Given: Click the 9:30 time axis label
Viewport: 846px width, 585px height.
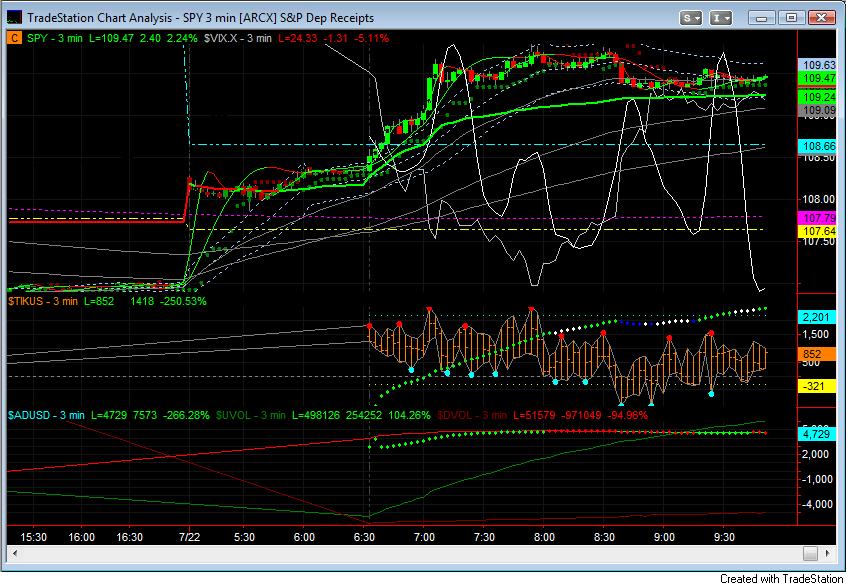Looking at the screenshot, I should pyautogui.click(x=724, y=537).
